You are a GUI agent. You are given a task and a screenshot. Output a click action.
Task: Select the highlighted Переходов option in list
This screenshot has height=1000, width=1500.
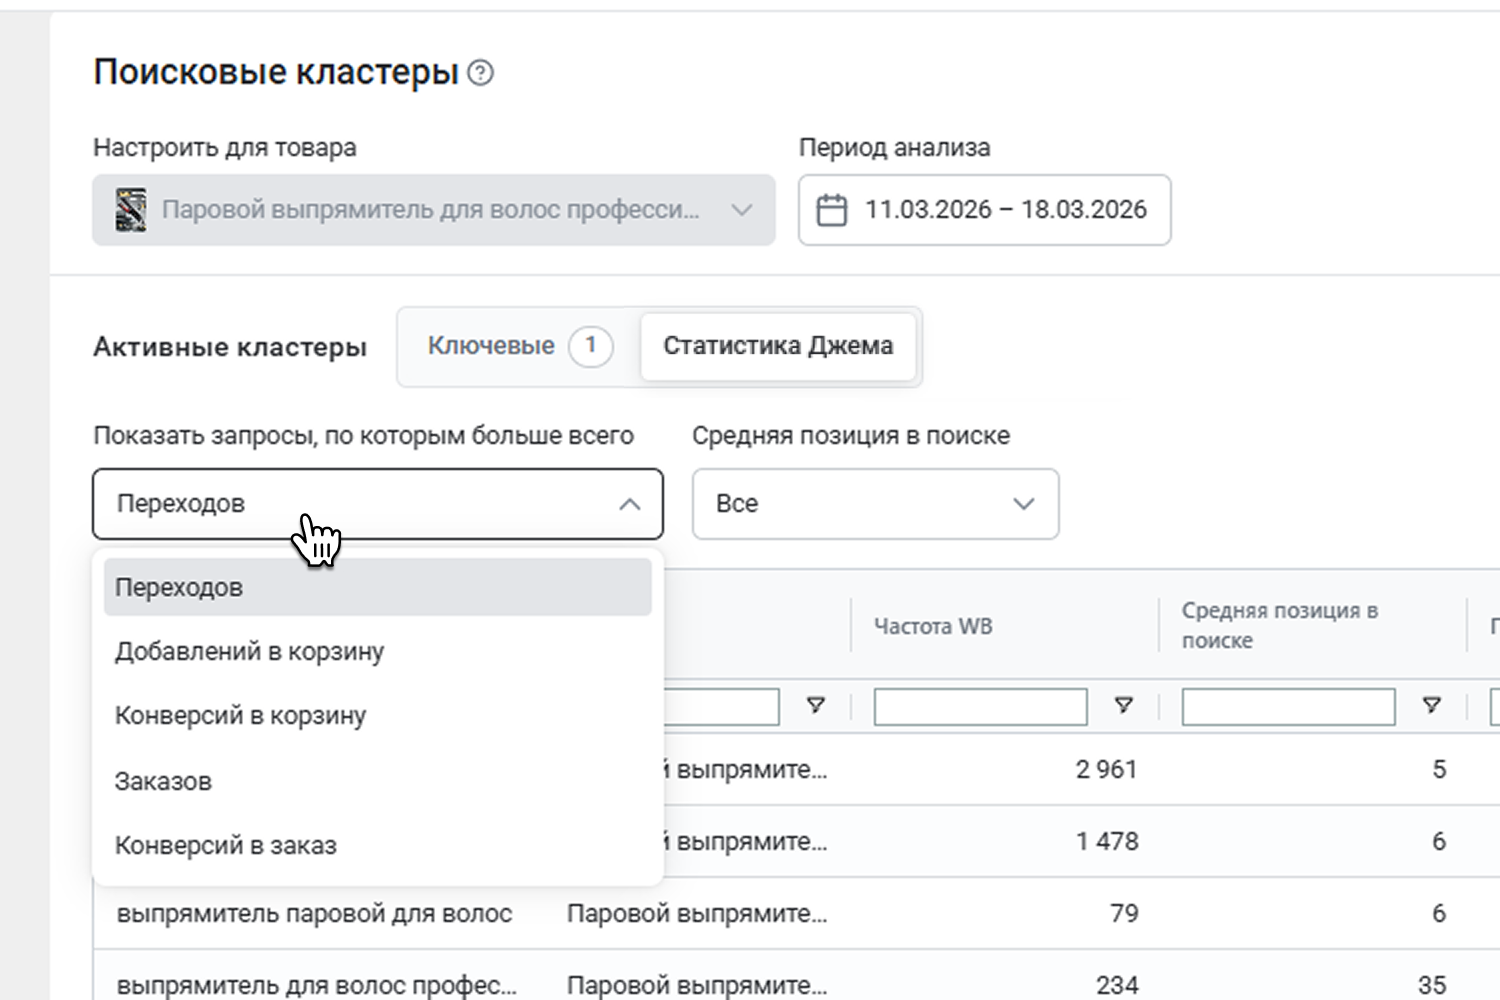179,588
